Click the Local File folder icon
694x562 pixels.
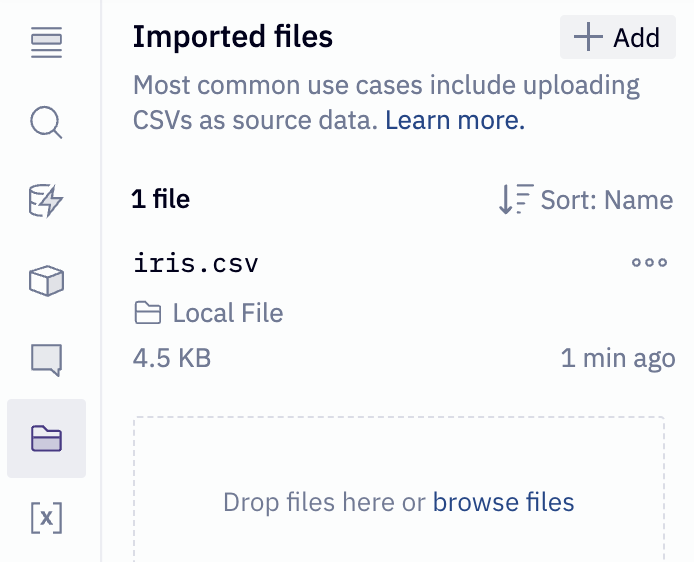(x=148, y=314)
